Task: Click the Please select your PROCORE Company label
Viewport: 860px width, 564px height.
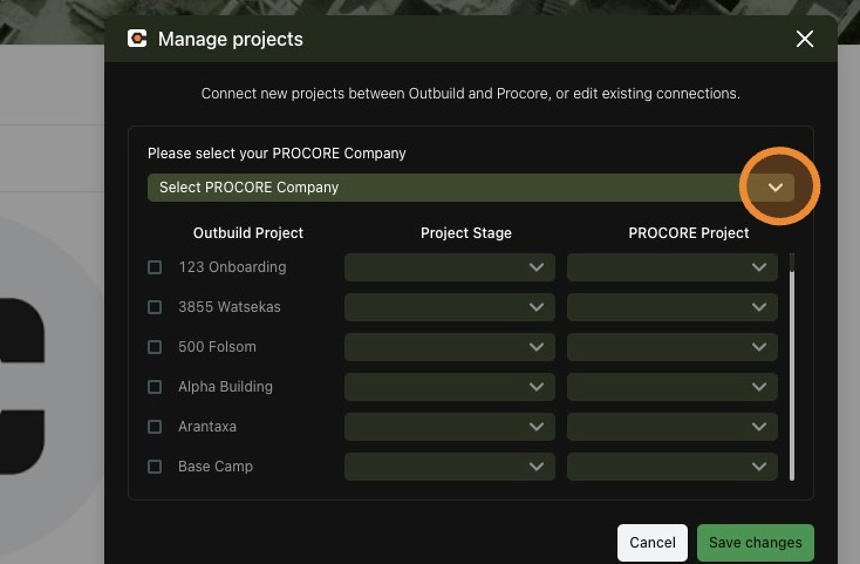Action: click(x=277, y=154)
